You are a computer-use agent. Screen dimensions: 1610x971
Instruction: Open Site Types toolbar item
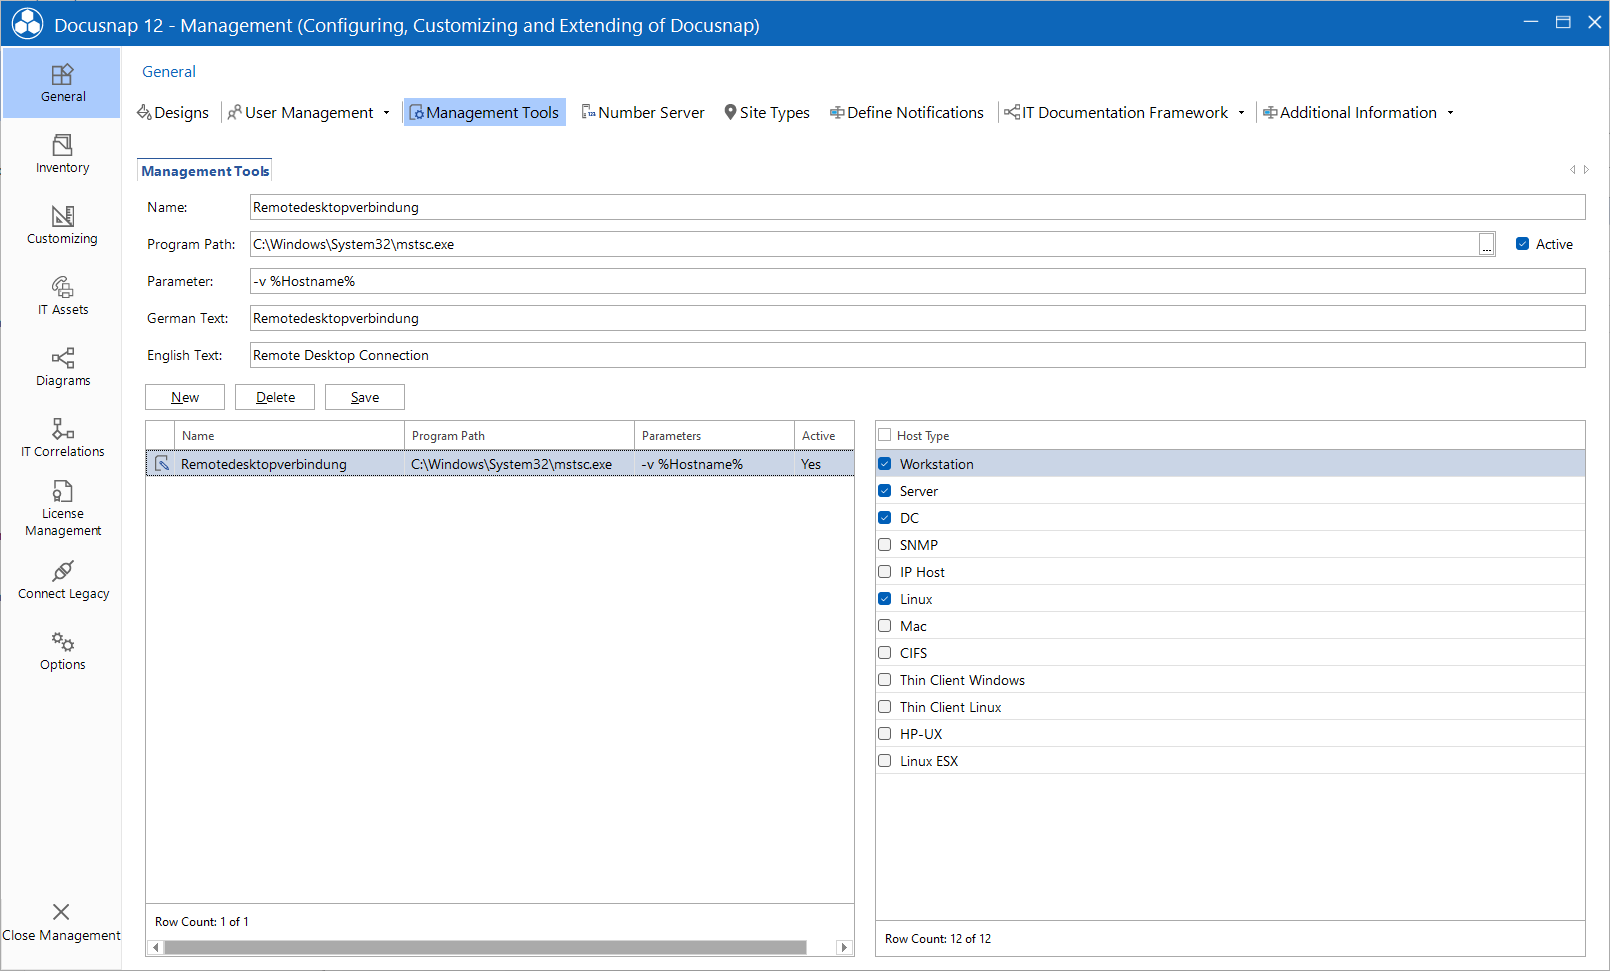(767, 113)
